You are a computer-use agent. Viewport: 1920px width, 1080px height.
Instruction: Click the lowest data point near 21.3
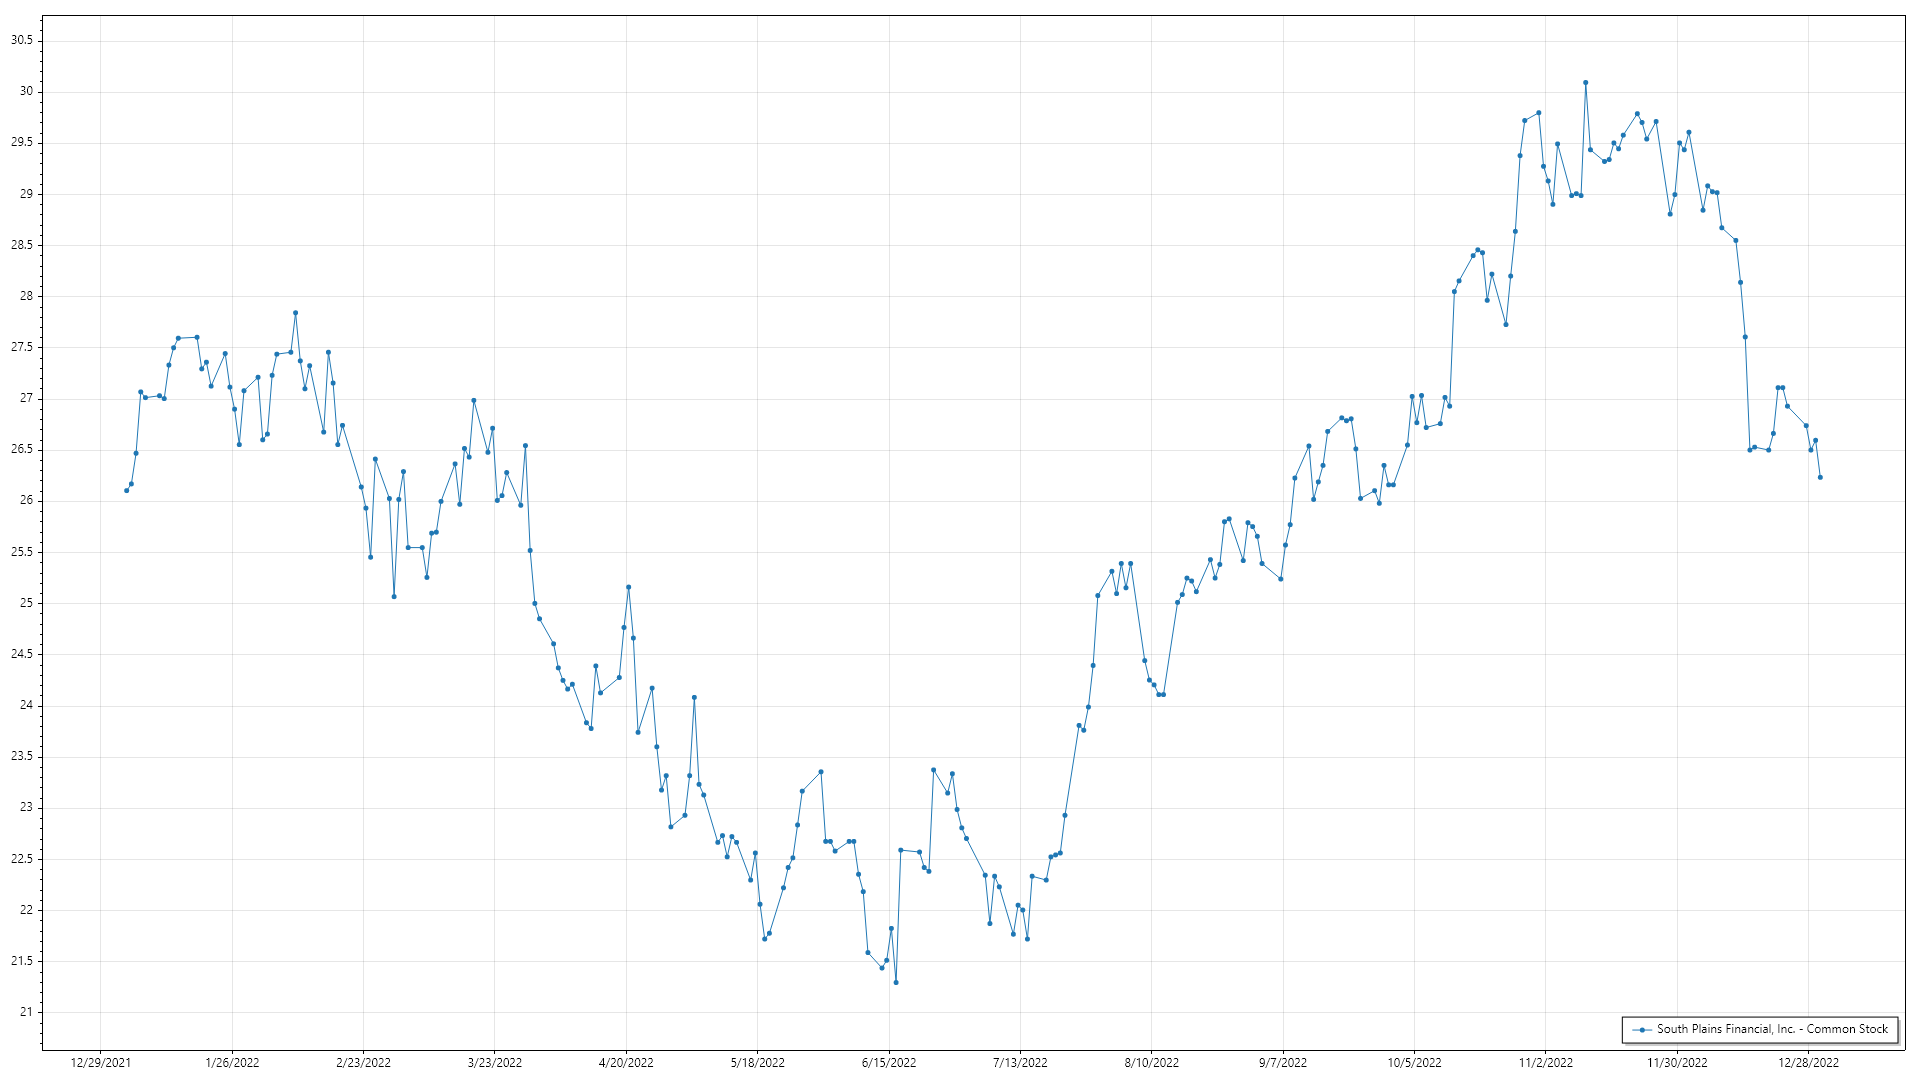click(896, 982)
